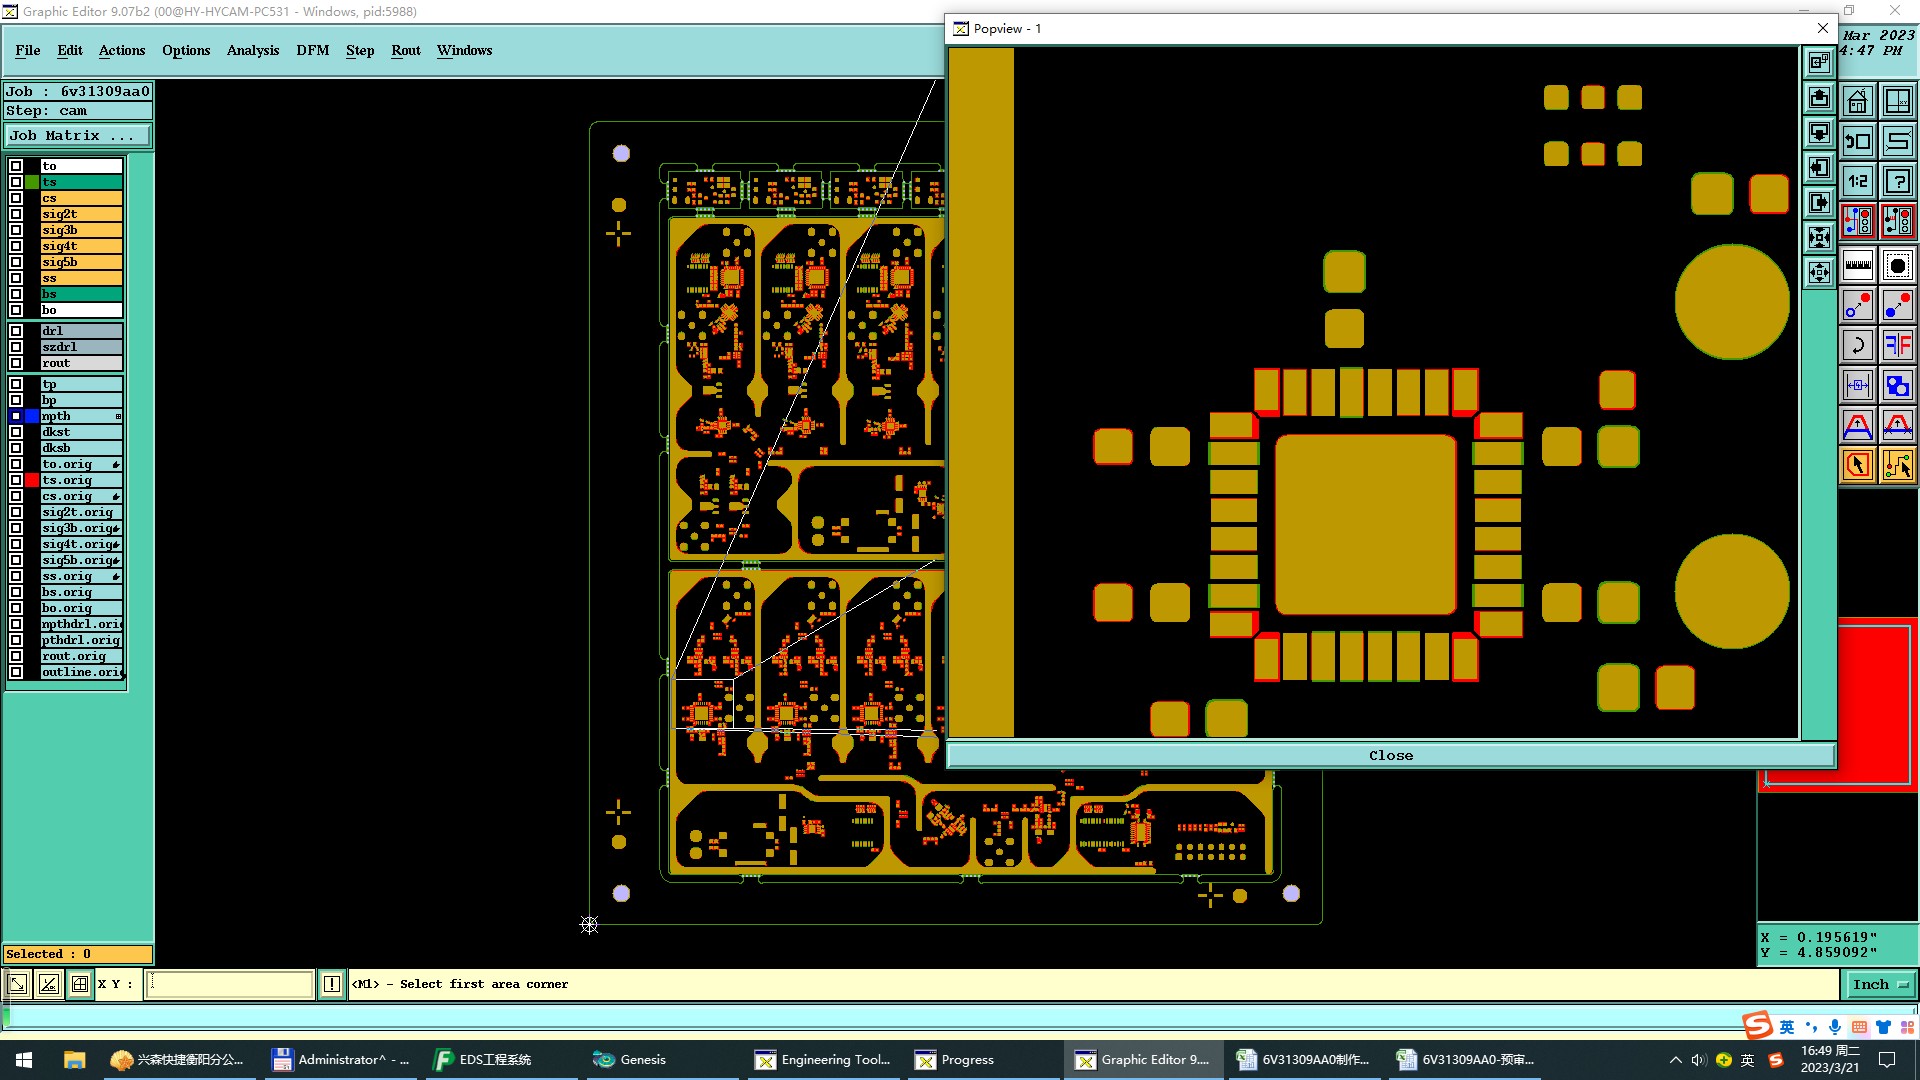The image size is (1920, 1080).
Task: Click the question mark help icon
Action: click(1897, 181)
